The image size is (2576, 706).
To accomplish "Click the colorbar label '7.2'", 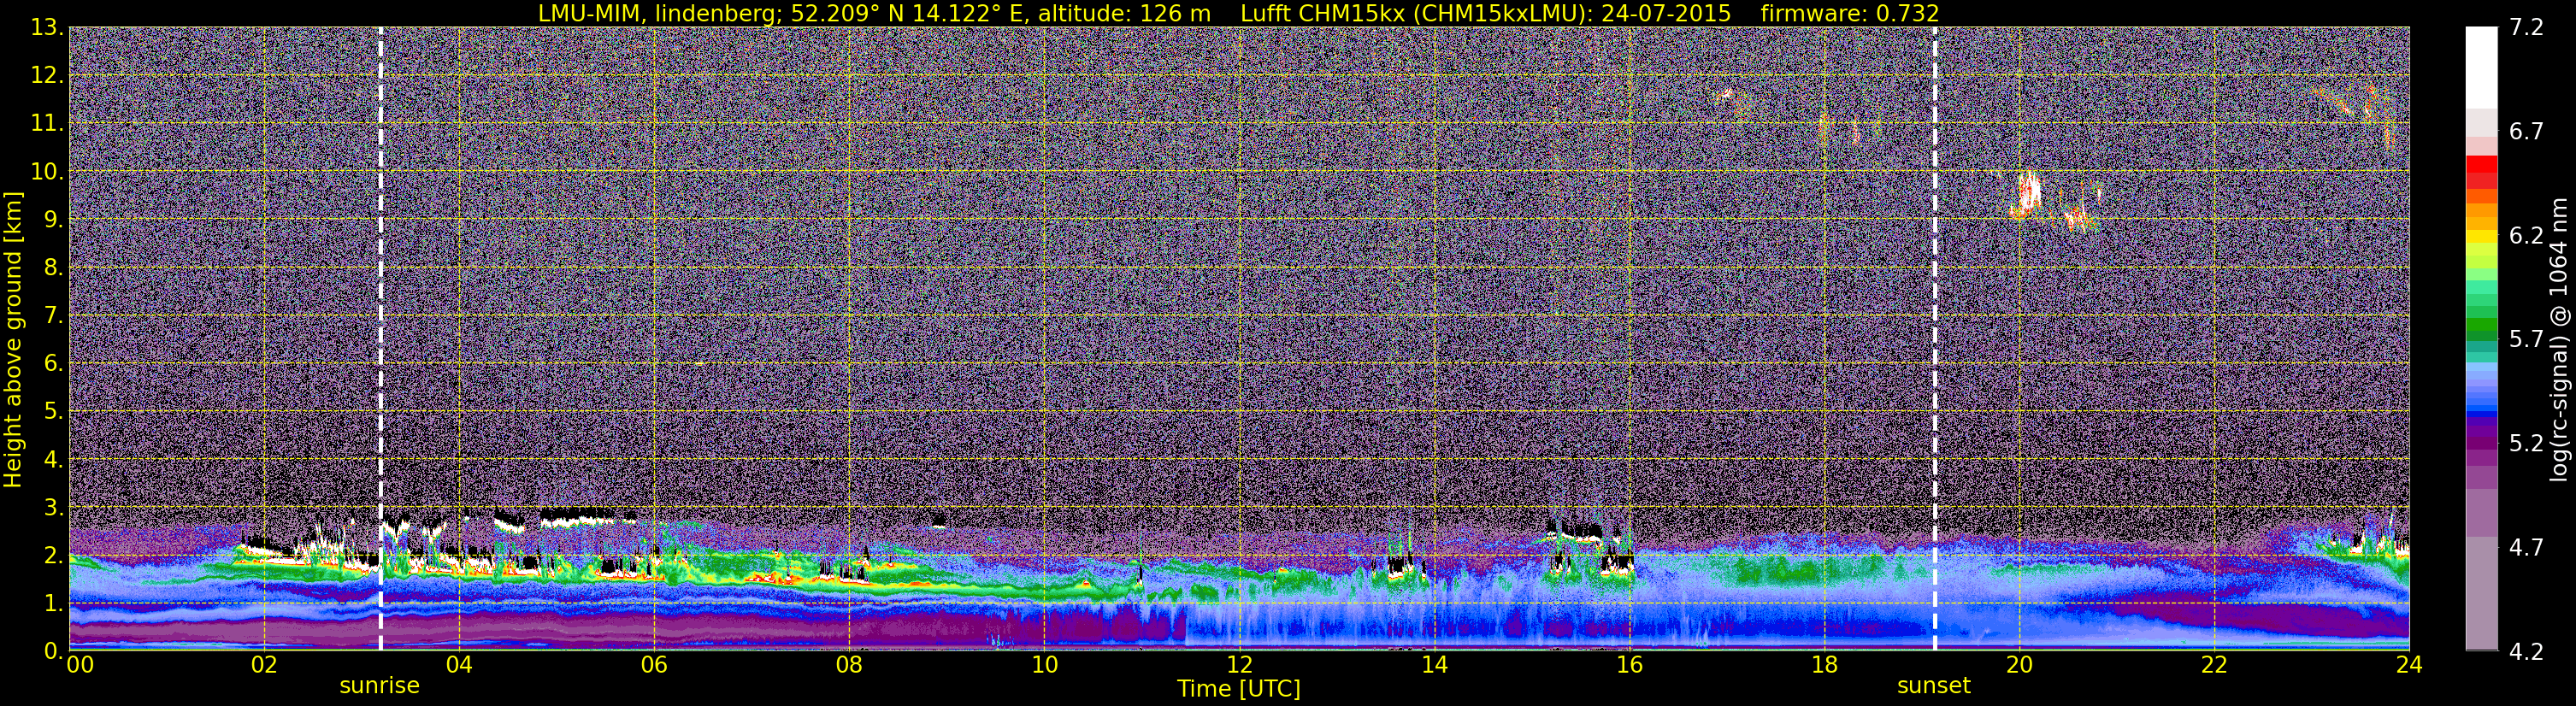I will pyautogui.click(x=2527, y=28).
